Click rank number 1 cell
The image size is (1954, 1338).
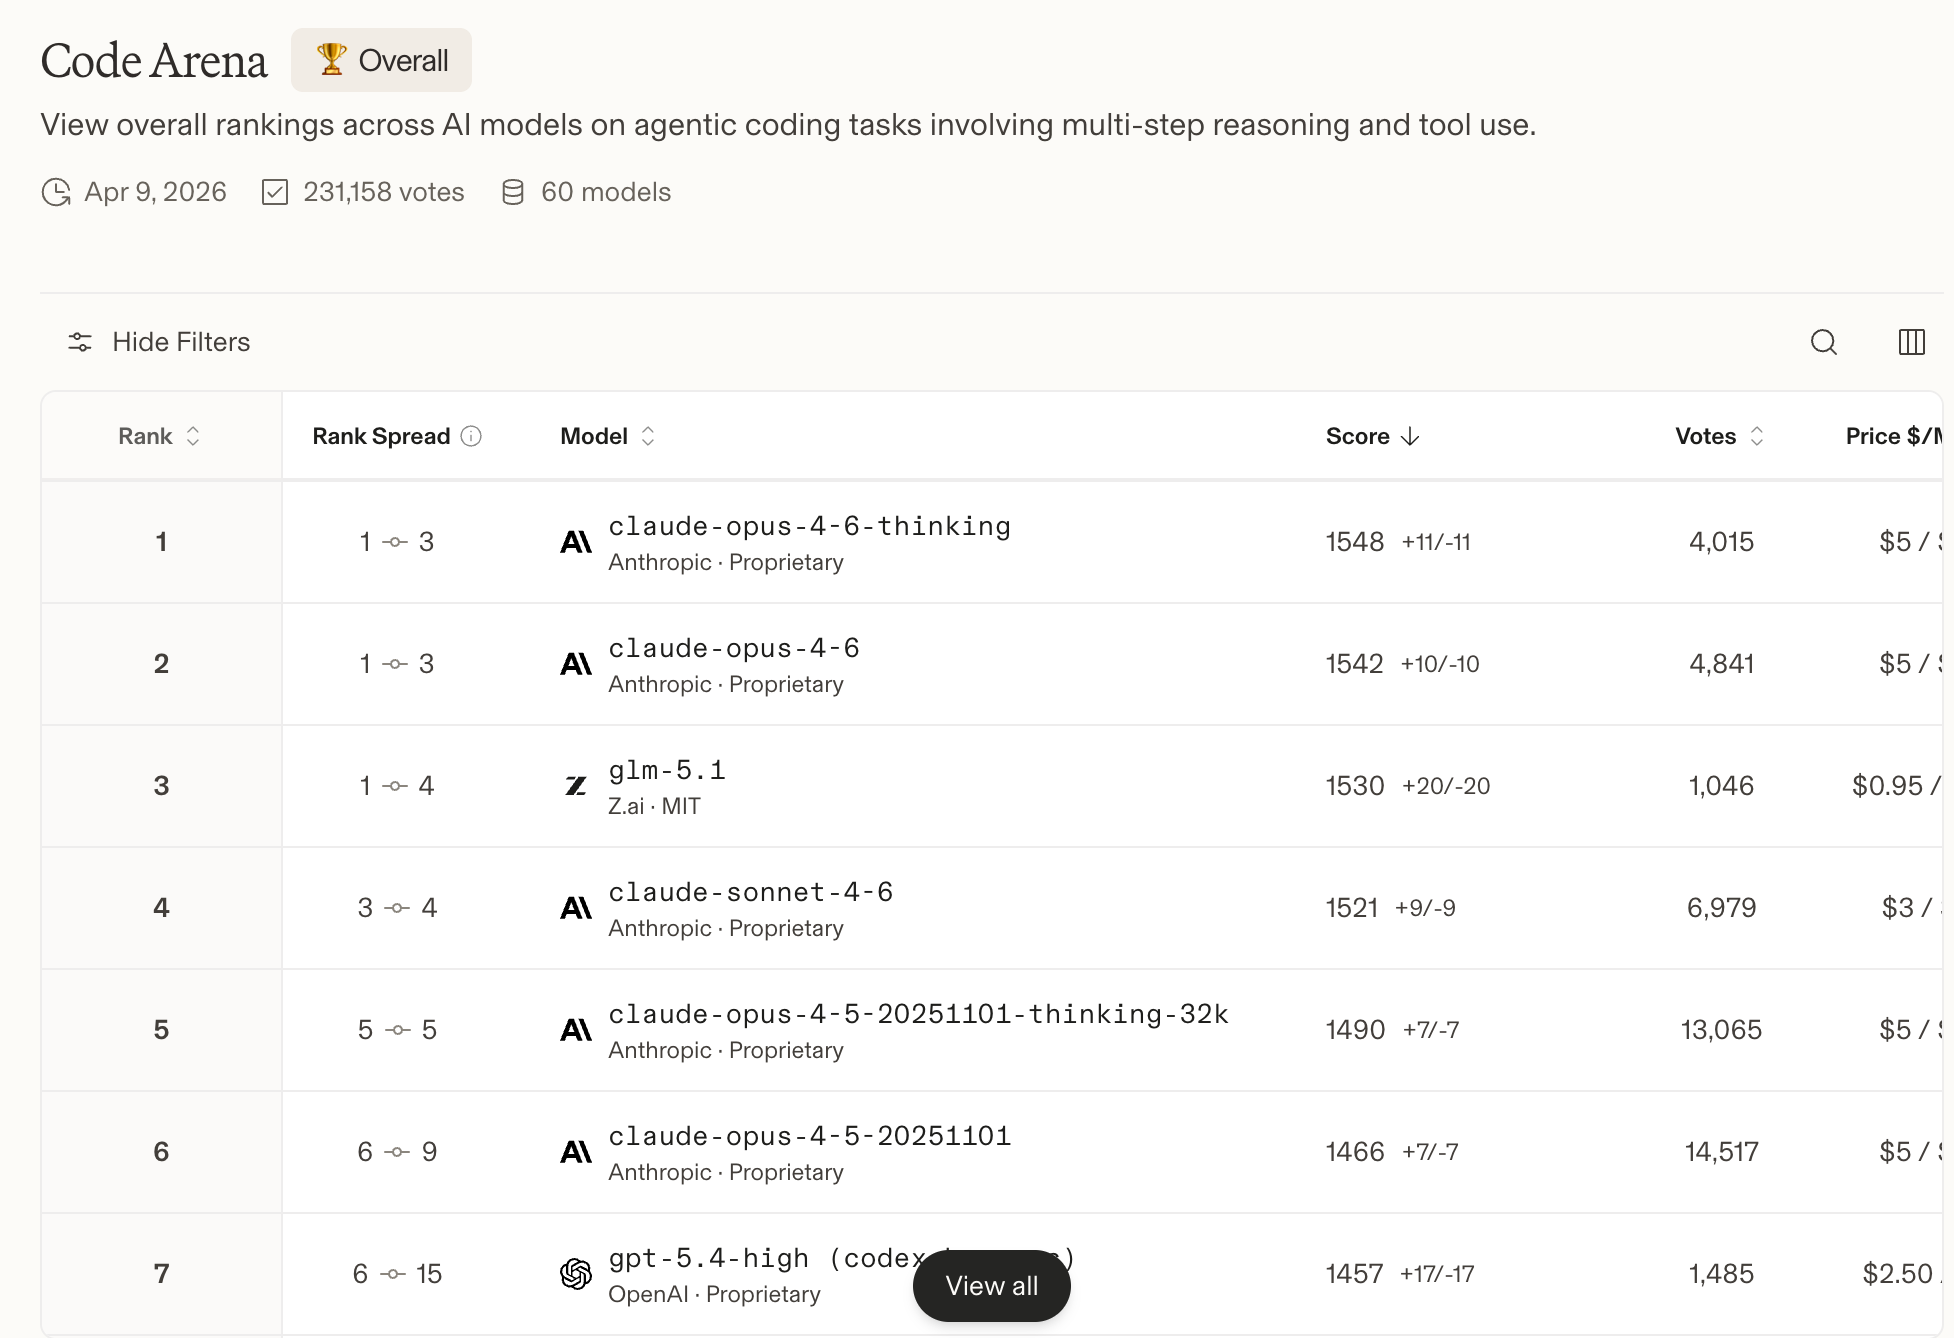[161, 542]
